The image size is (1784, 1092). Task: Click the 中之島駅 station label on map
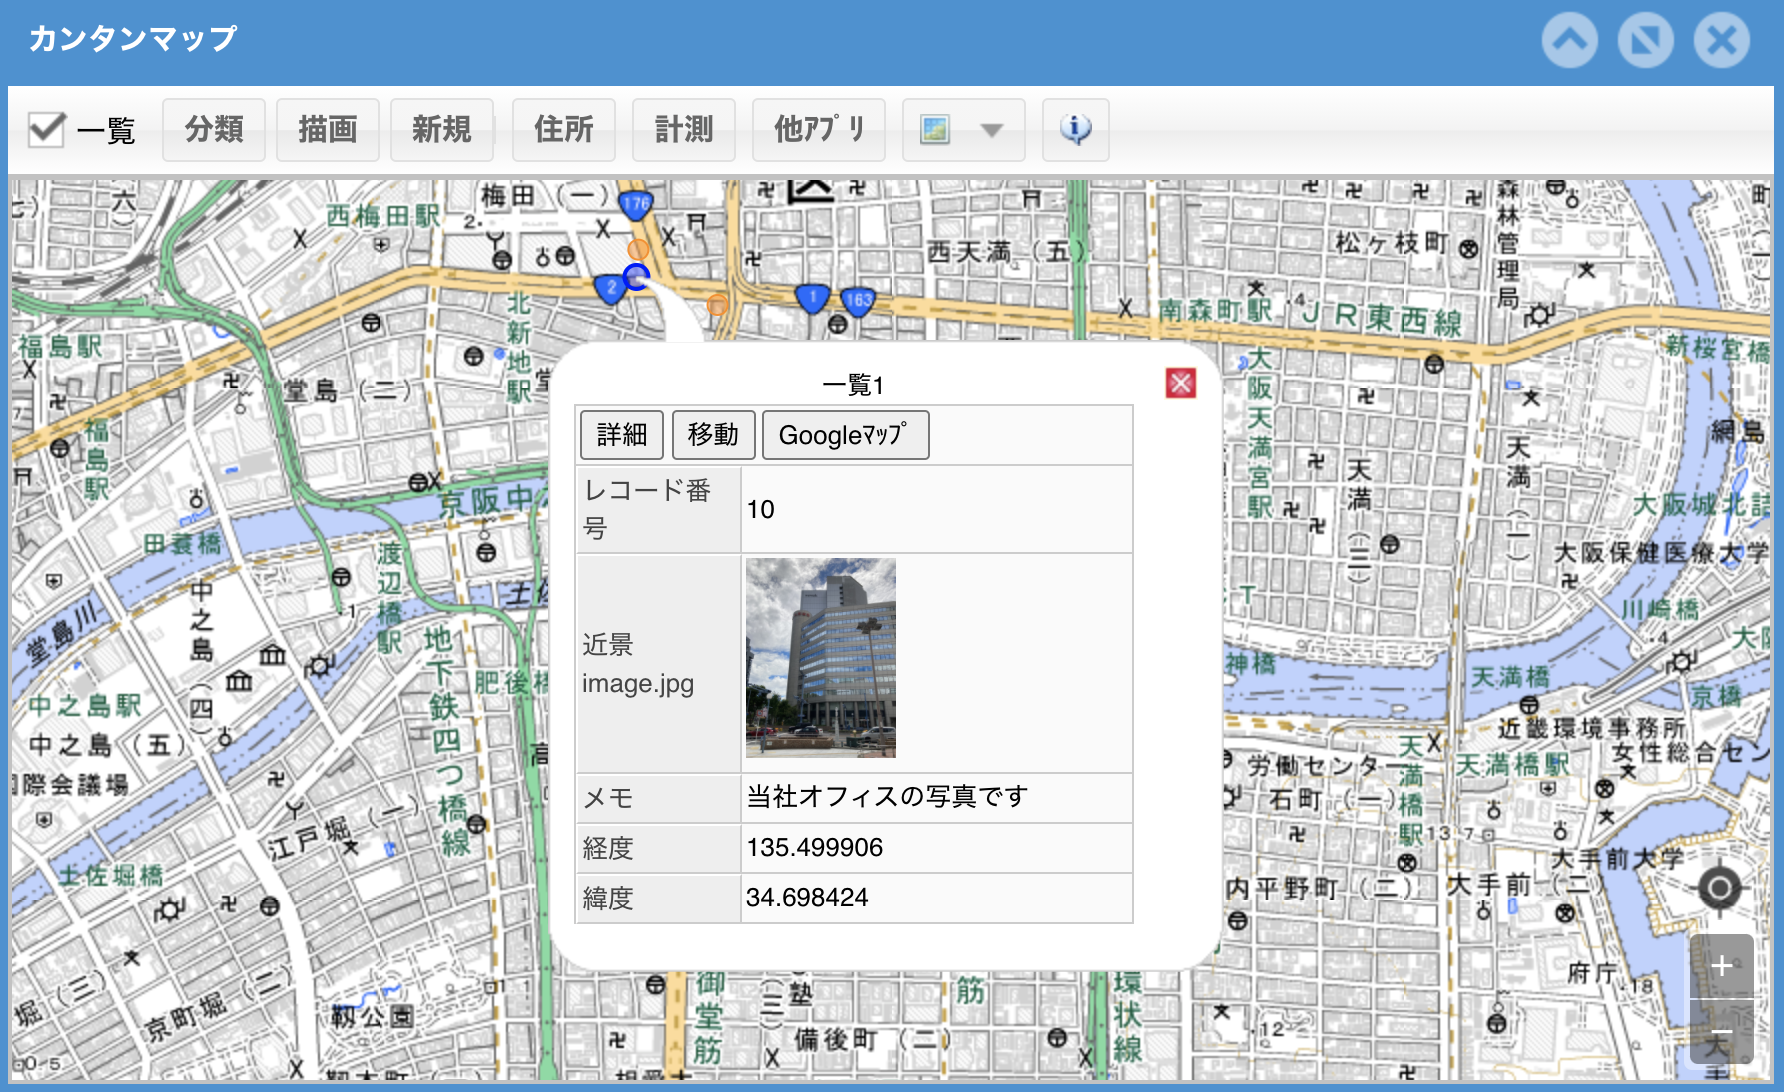pyautogui.click(x=85, y=705)
